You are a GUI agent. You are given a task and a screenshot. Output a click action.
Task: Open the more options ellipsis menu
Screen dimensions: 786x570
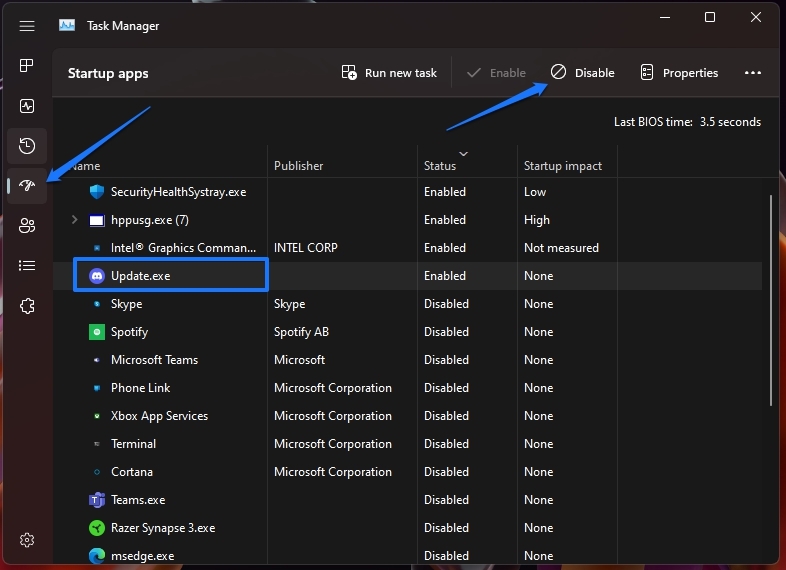[752, 73]
